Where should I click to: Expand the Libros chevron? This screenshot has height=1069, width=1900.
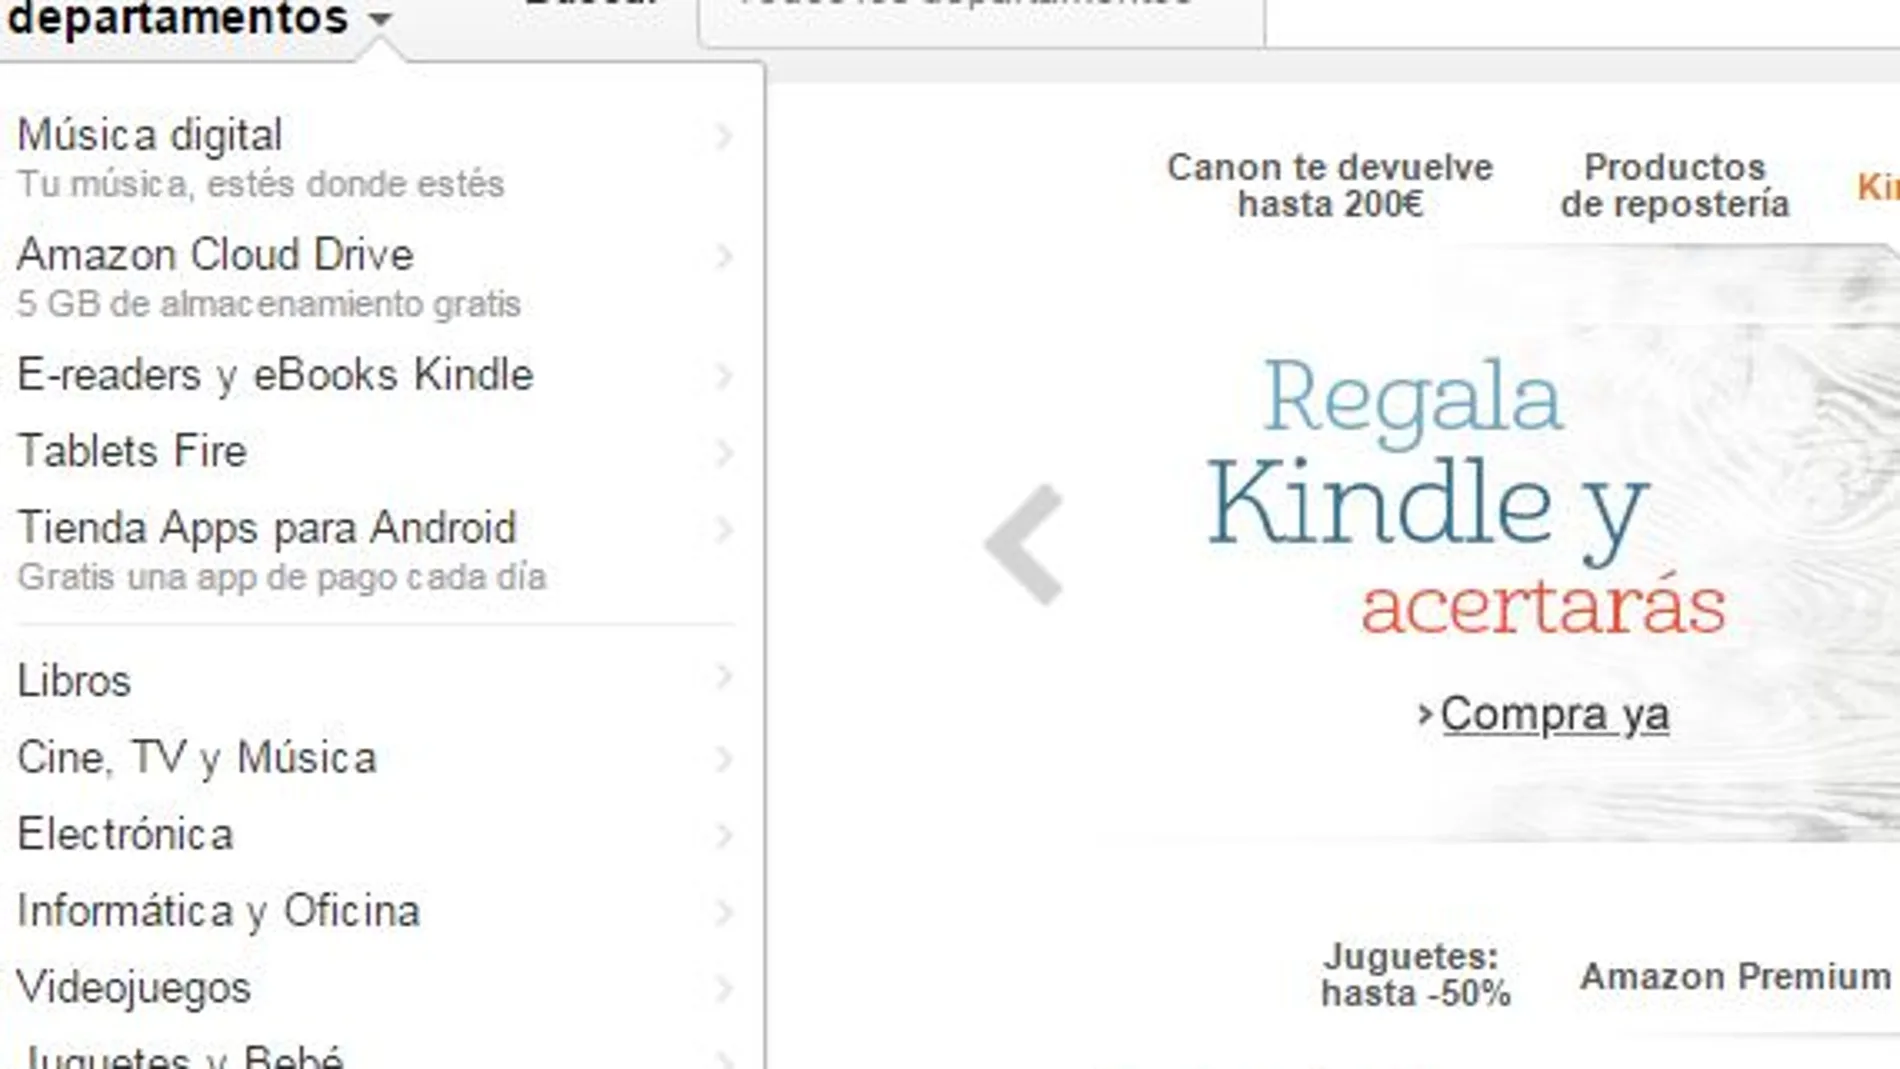(724, 677)
